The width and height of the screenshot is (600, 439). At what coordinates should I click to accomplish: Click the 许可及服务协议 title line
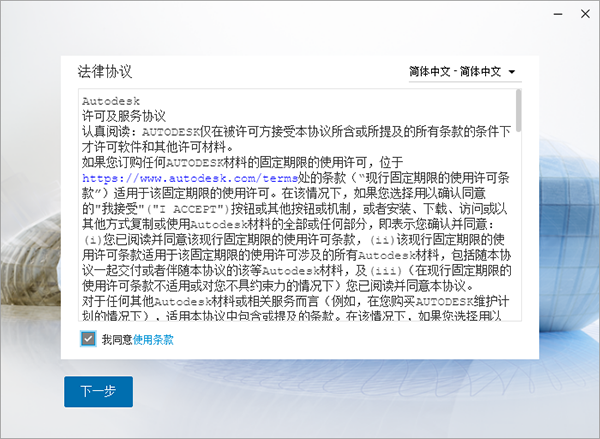(124, 116)
